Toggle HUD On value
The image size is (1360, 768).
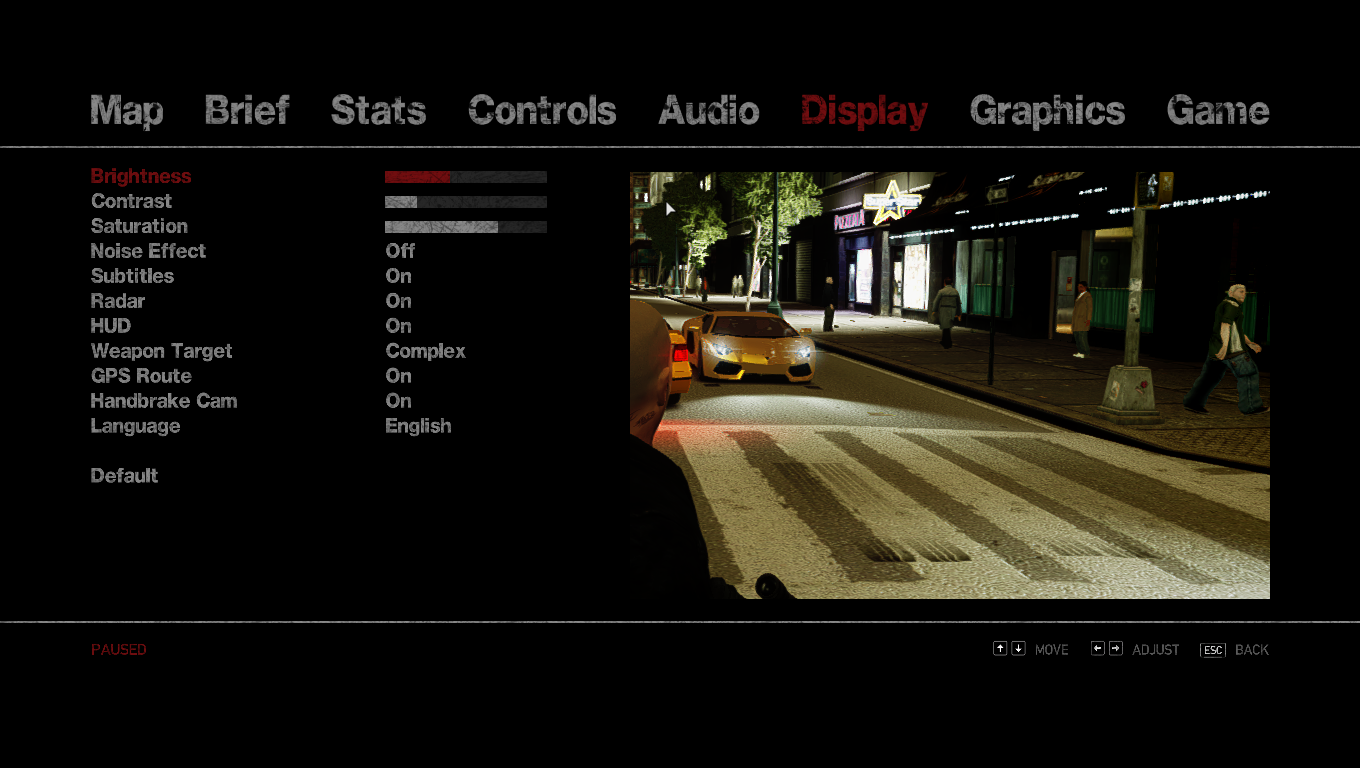[399, 326]
